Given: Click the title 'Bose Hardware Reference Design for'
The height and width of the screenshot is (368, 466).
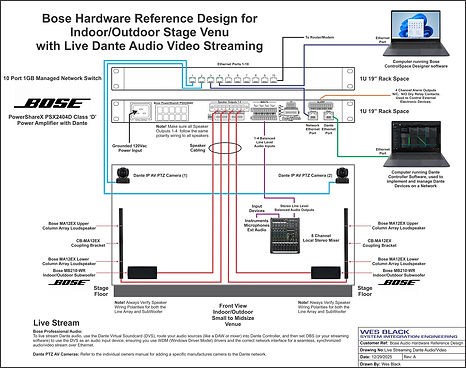Looking at the screenshot, I should click(x=150, y=18).
